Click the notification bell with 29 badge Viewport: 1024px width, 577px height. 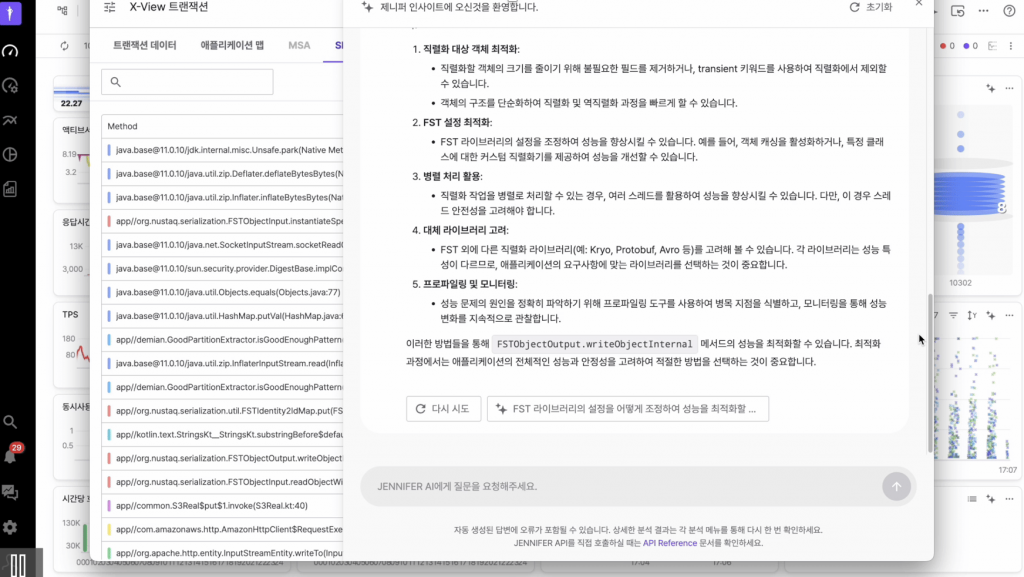click(10, 457)
